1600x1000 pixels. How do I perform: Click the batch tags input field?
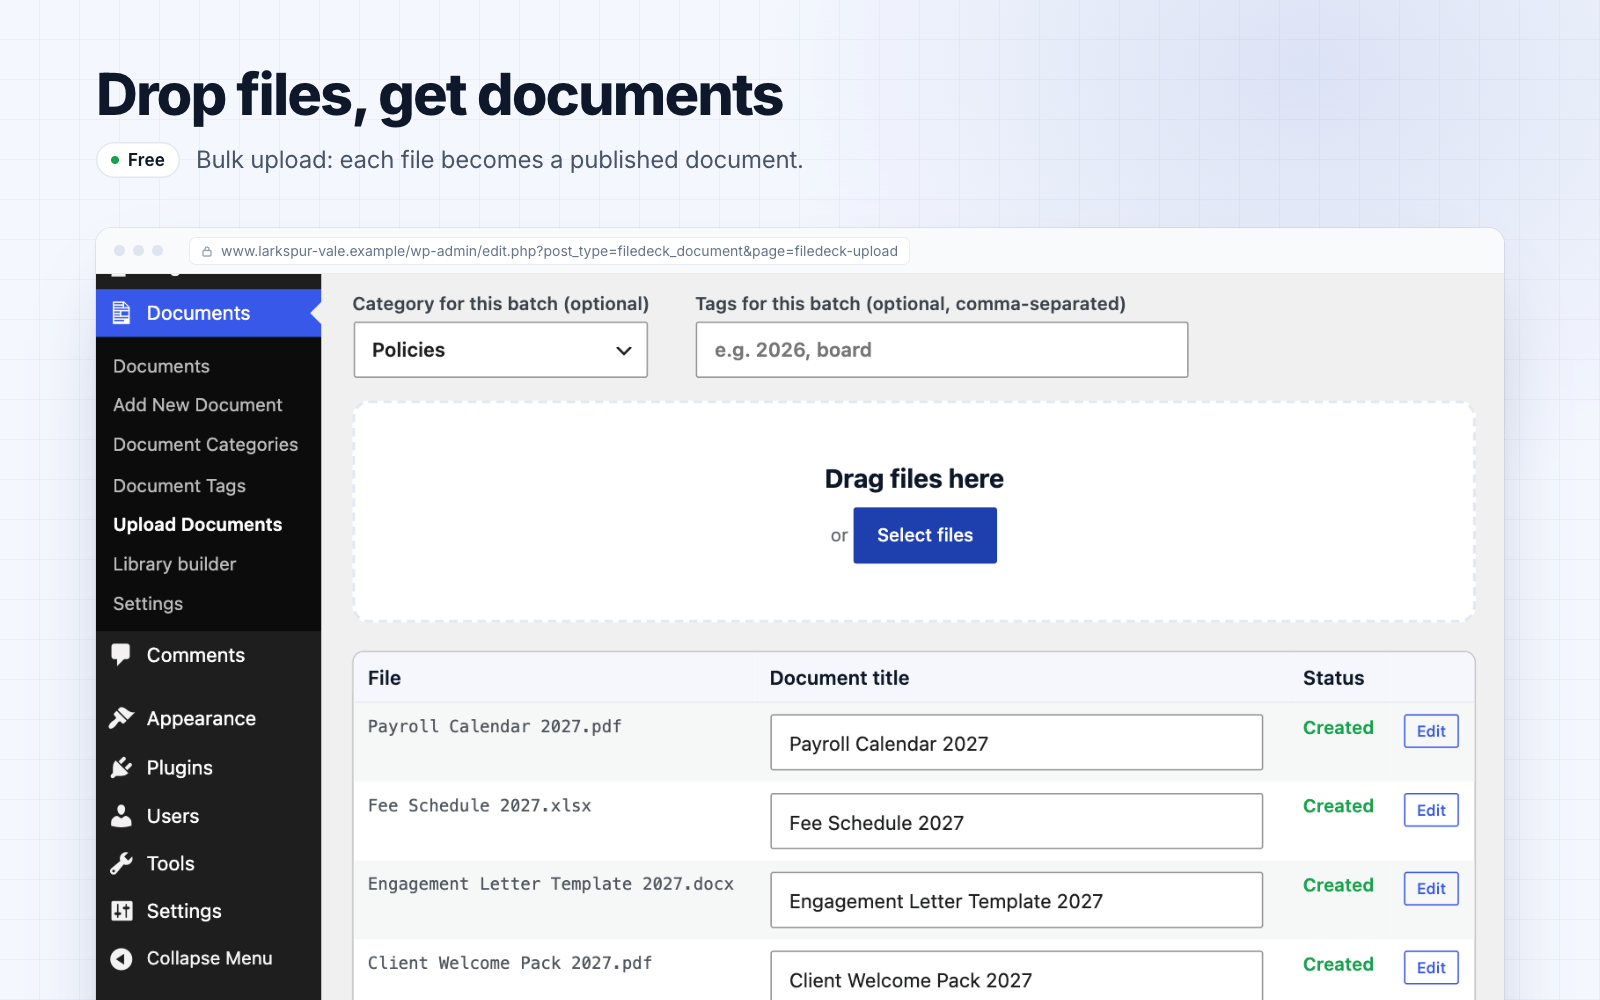click(x=942, y=350)
